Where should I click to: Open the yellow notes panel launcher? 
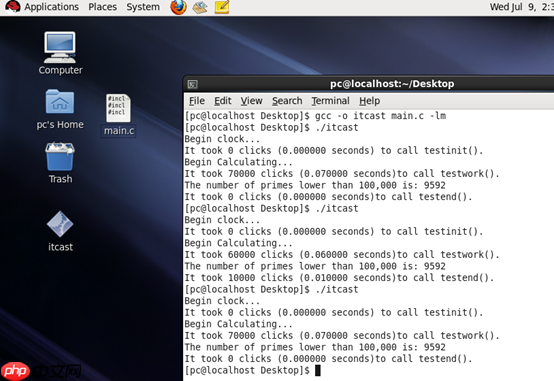point(222,7)
